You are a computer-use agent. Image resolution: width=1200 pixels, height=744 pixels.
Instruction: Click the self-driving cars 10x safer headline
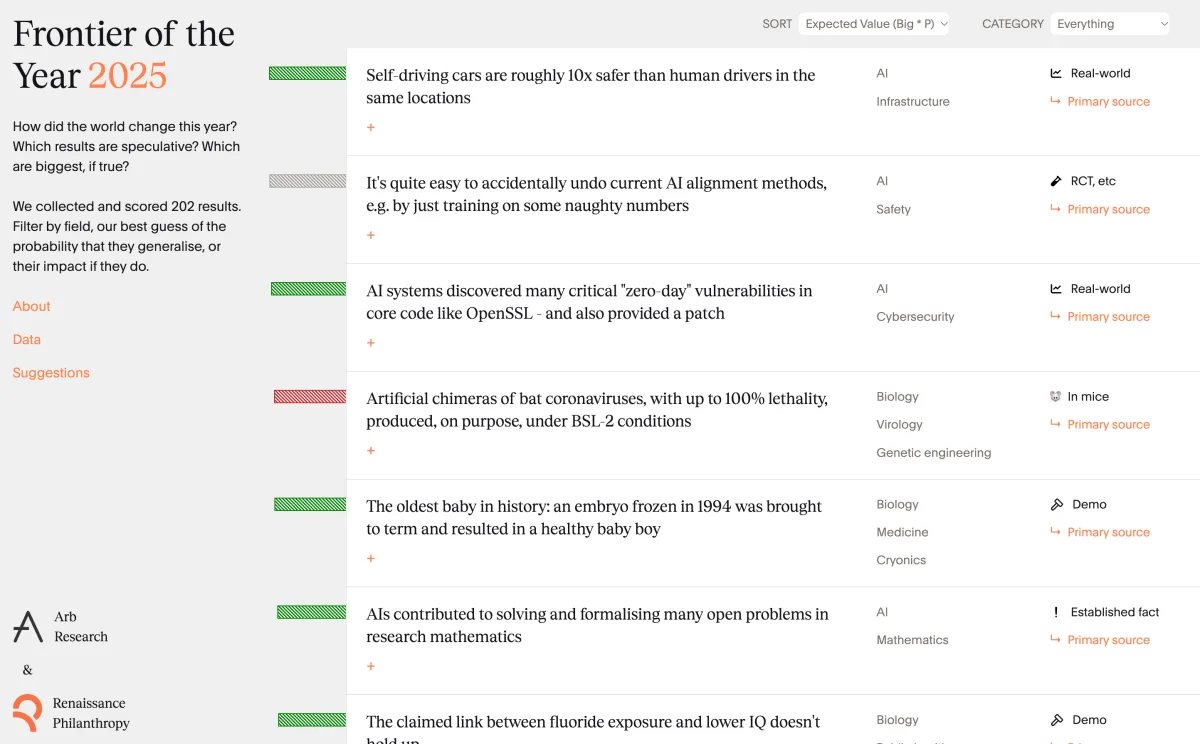point(591,86)
